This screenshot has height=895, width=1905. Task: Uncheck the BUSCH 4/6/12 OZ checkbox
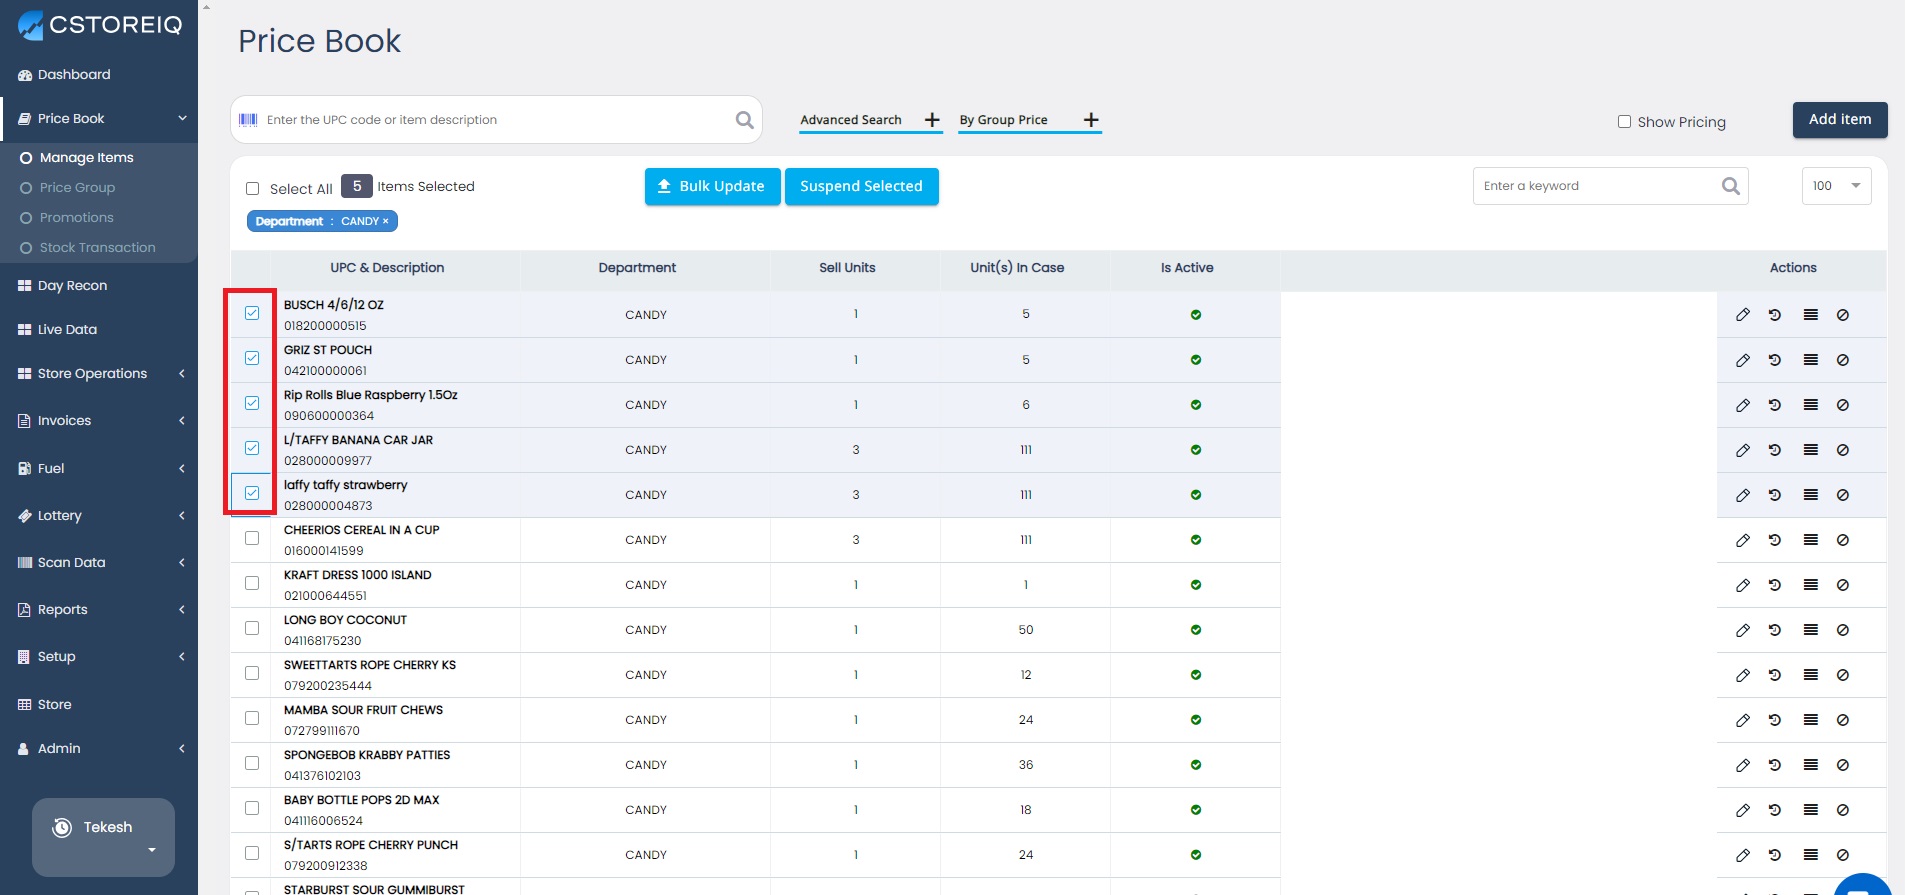(252, 313)
